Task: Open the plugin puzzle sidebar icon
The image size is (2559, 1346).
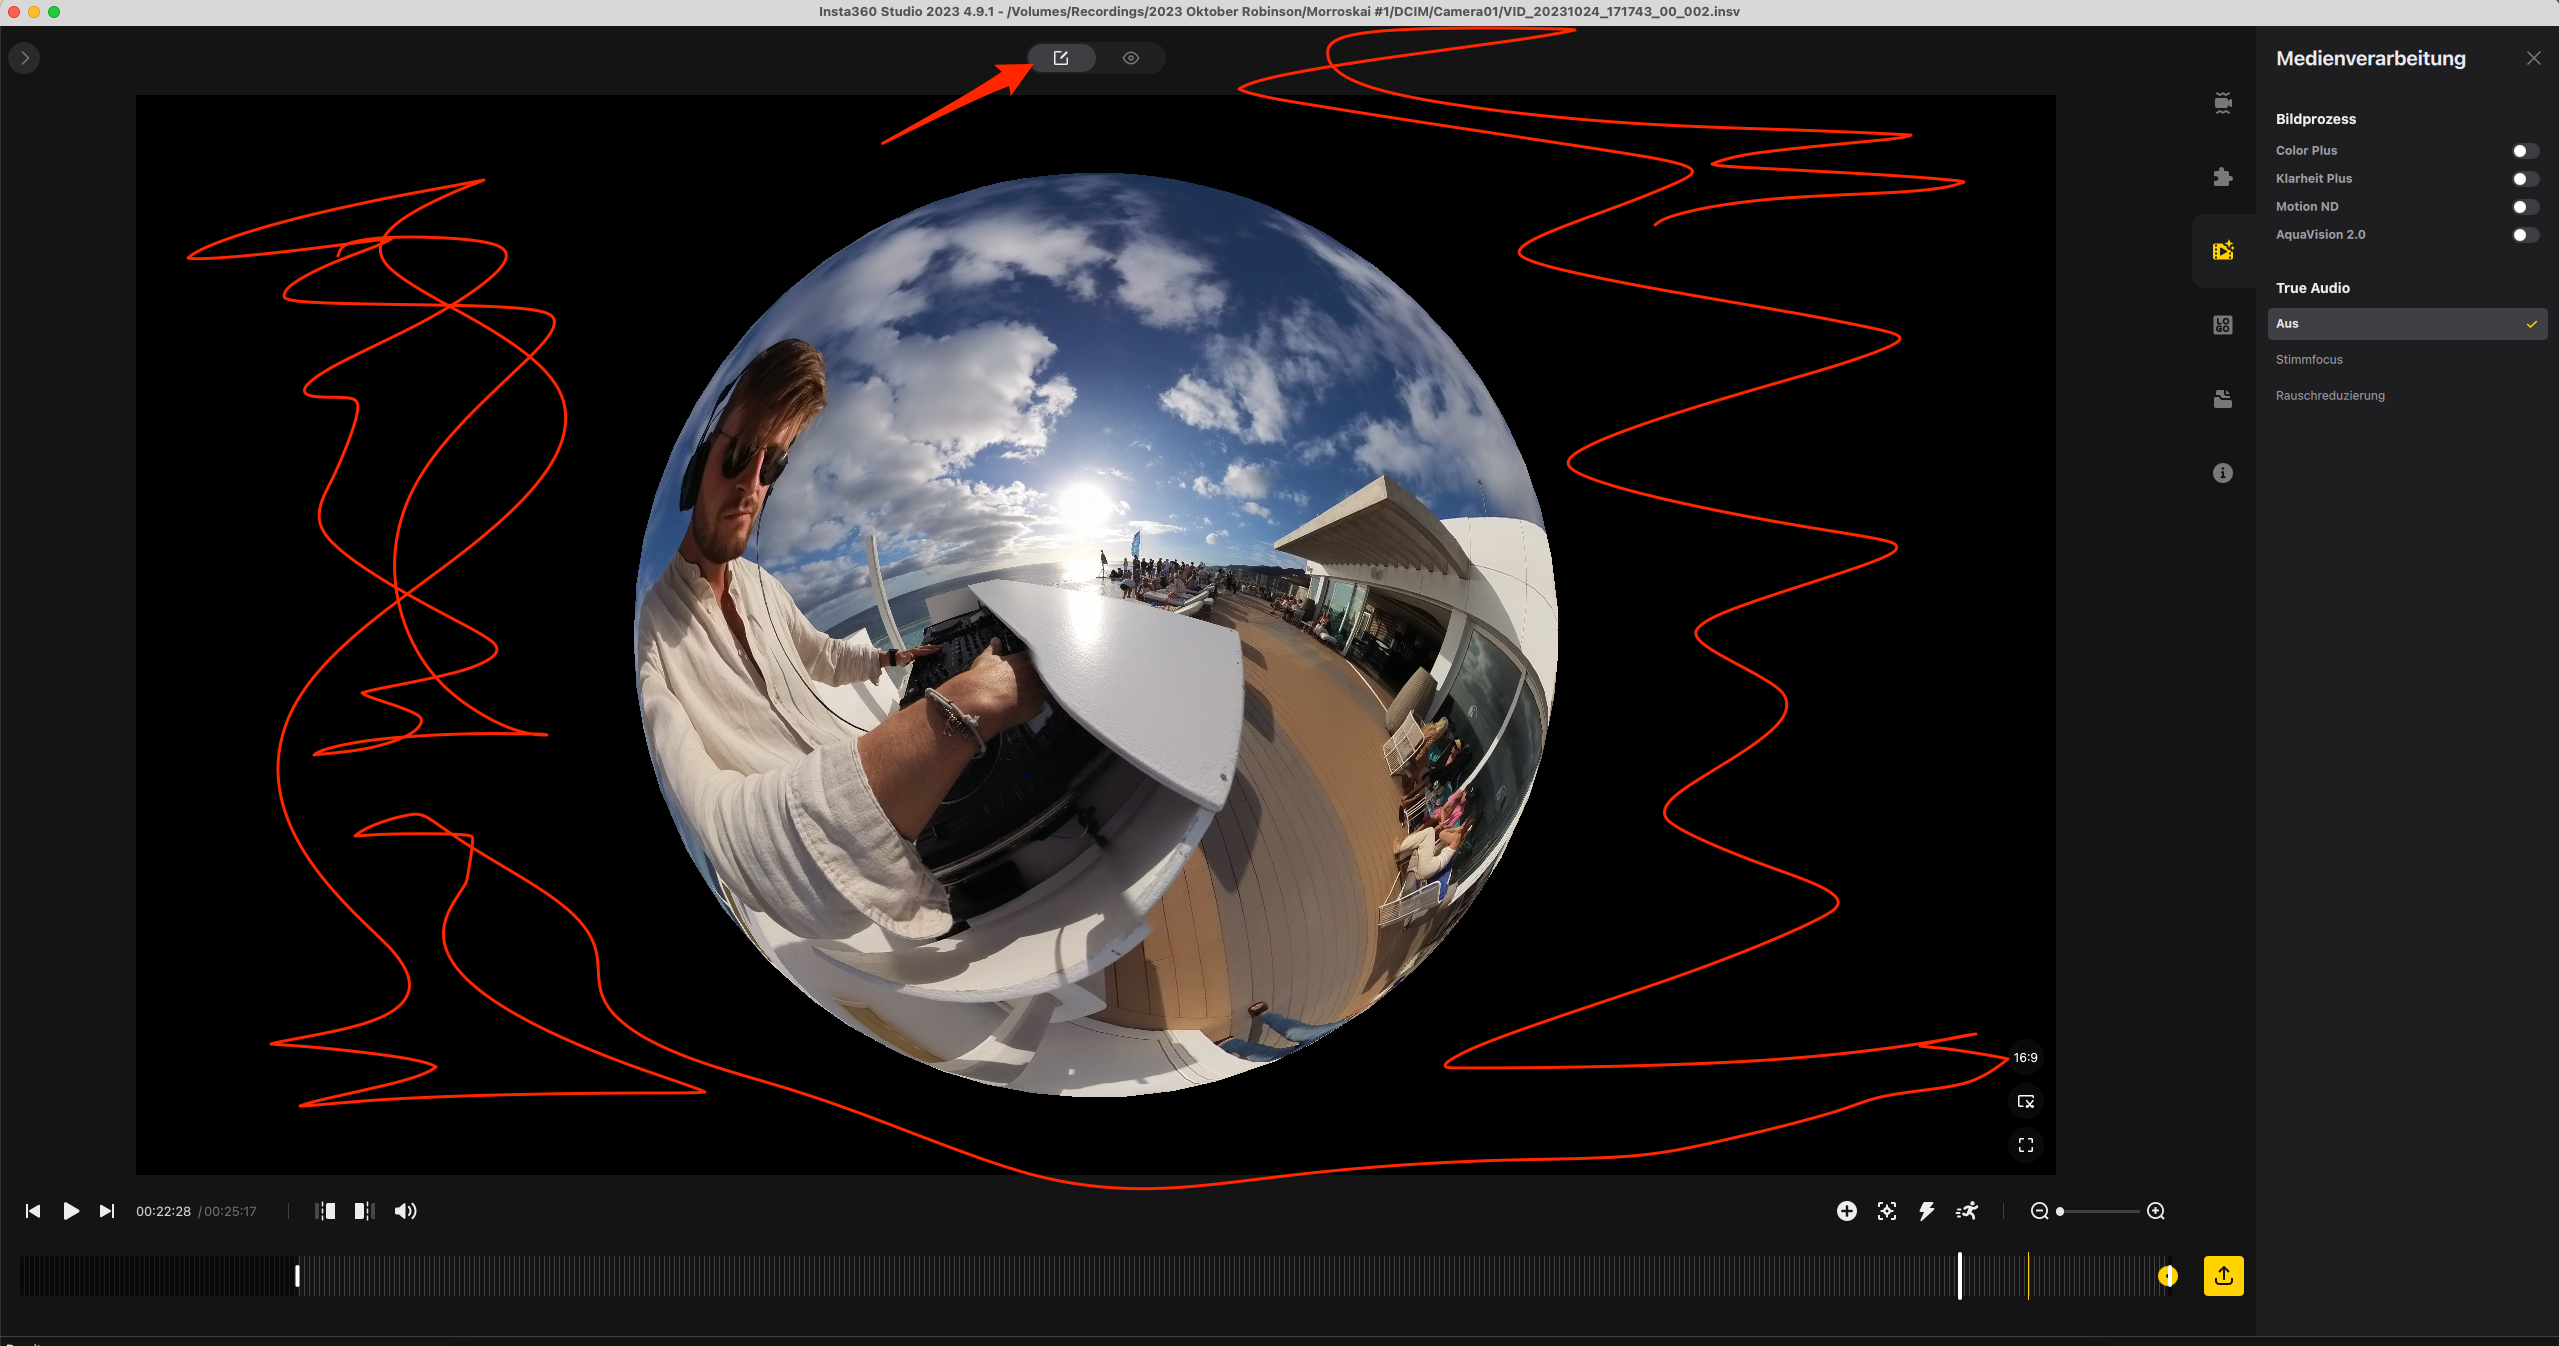Action: pos(2222,177)
